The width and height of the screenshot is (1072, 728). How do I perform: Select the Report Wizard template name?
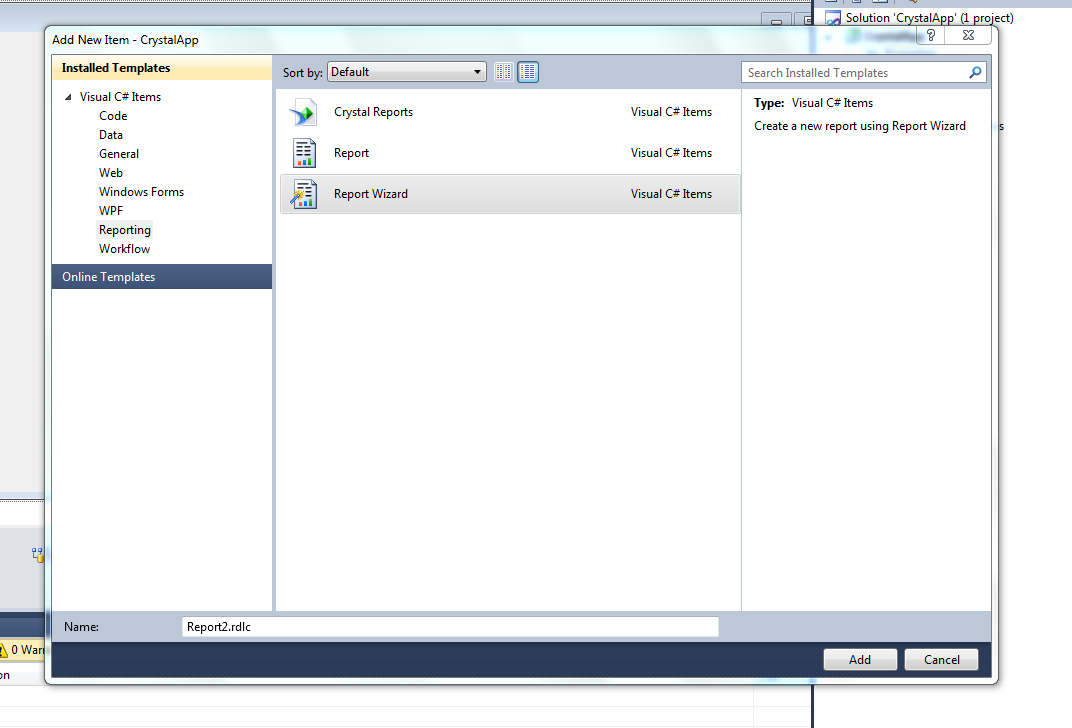click(371, 194)
